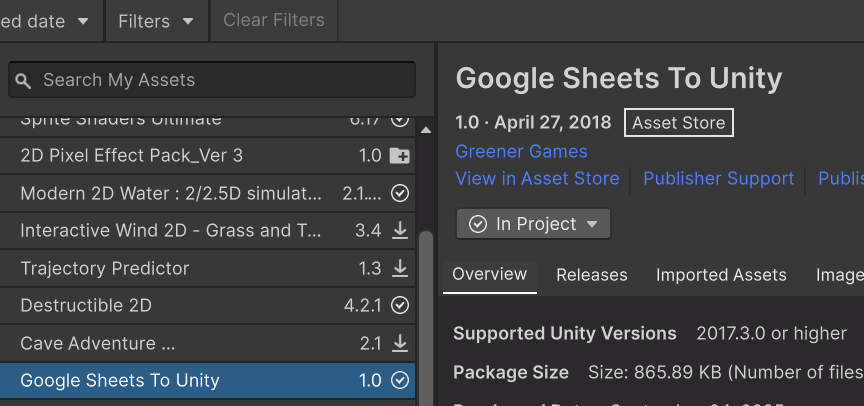864x406 pixels.
Task: Click download icon for Cave Adventure
Action: (400, 343)
